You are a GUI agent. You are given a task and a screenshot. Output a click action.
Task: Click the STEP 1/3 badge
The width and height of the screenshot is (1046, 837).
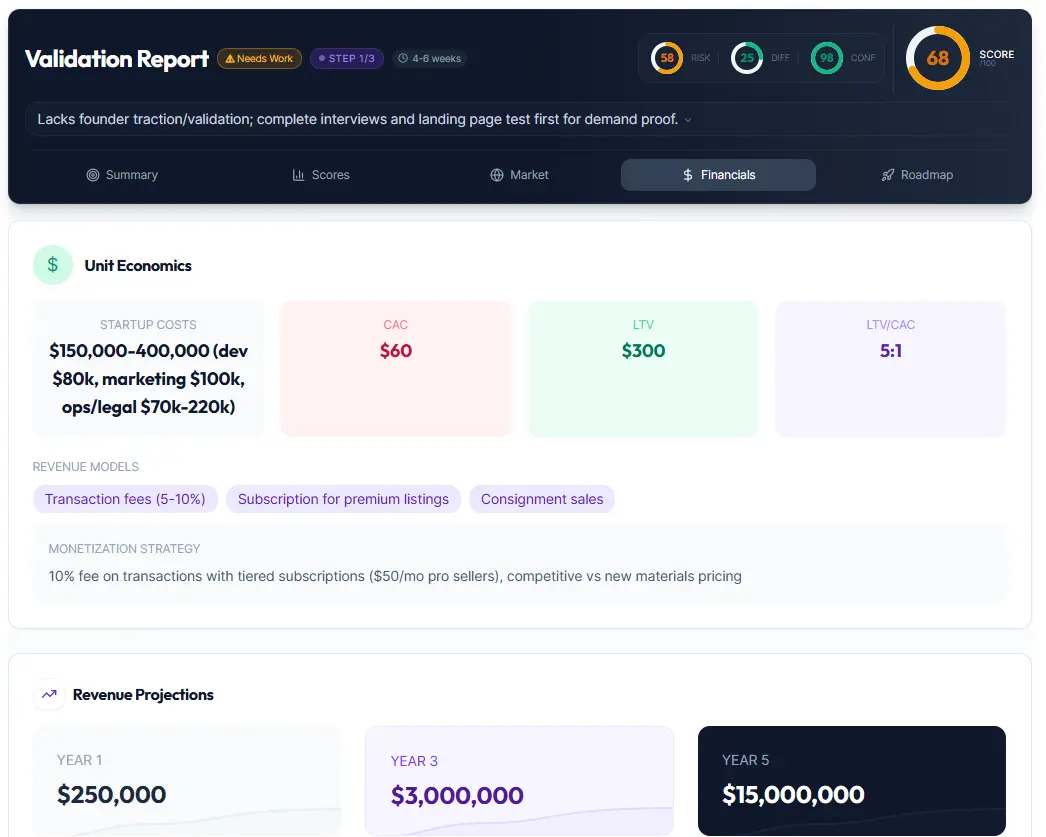click(346, 58)
